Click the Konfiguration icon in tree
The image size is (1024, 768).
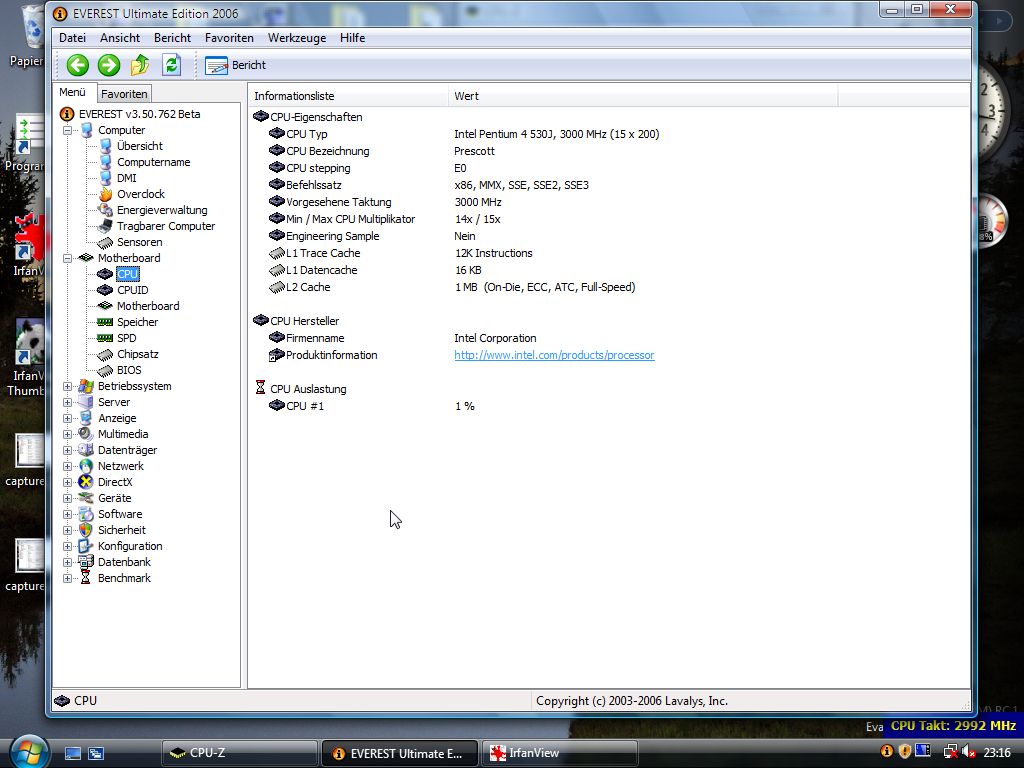[x=86, y=546]
